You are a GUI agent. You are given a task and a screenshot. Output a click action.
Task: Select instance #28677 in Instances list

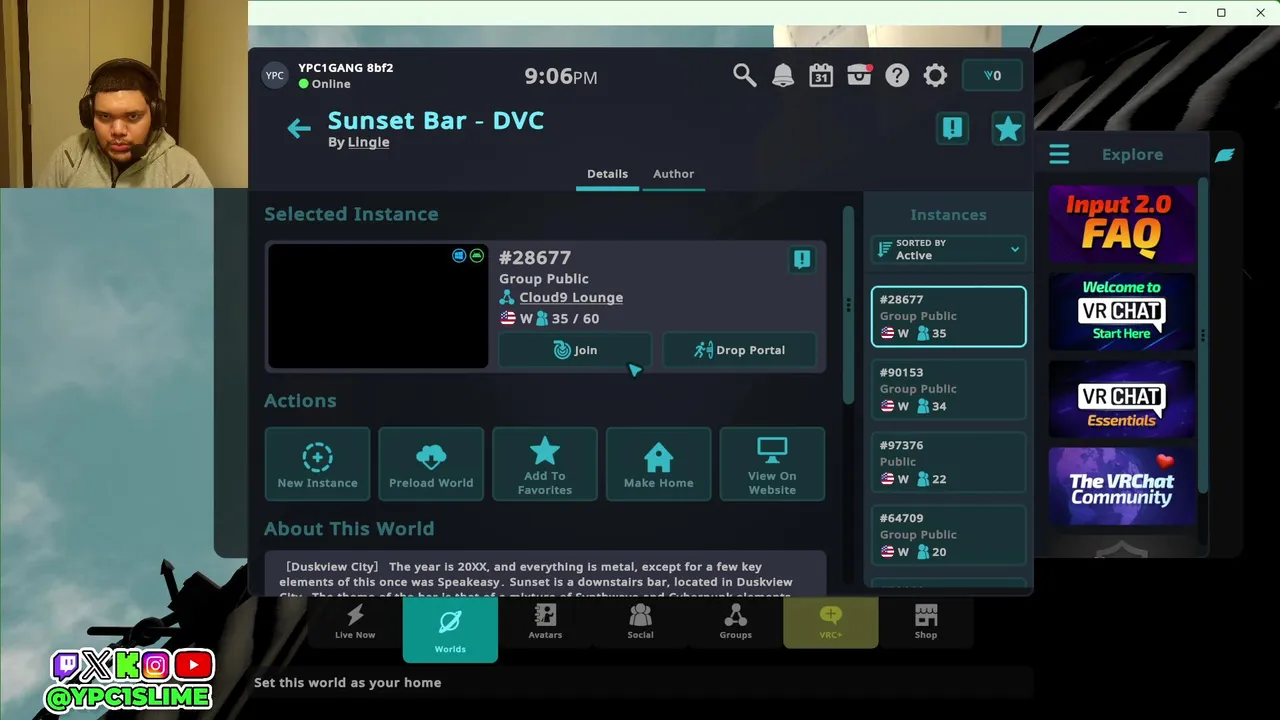coord(948,317)
